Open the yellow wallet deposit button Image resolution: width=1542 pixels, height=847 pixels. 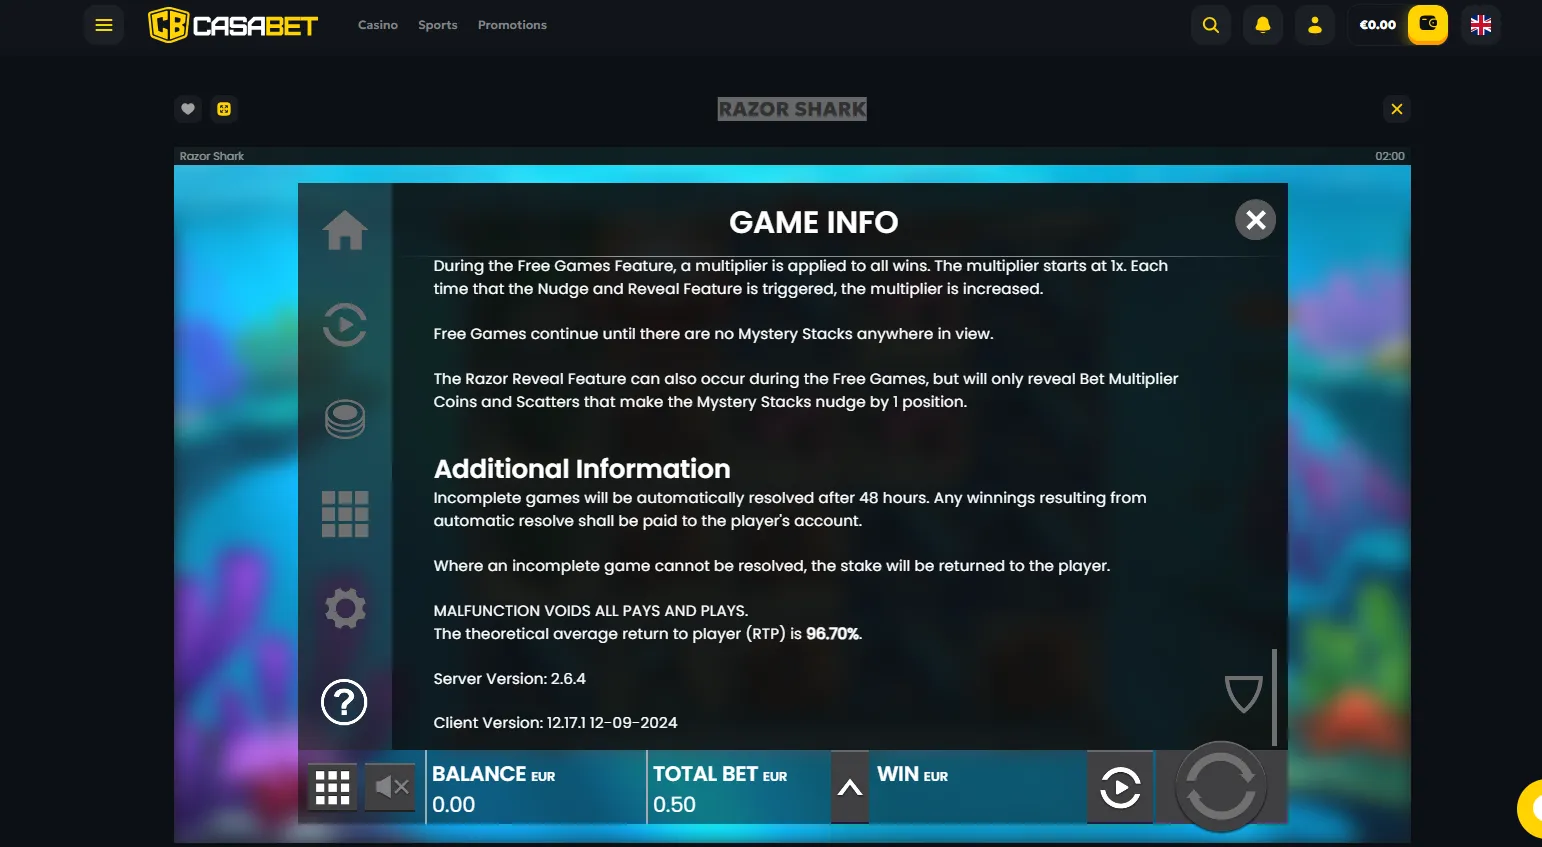tap(1428, 25)
